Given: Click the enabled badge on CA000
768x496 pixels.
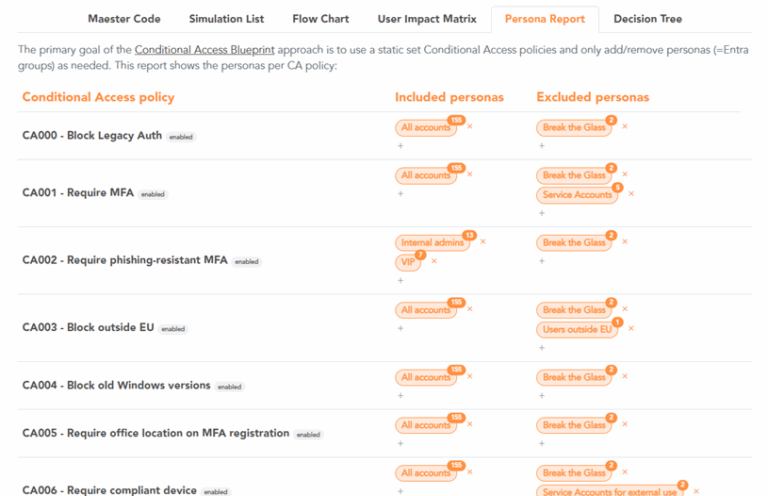Looking at the screenshot, I should point(181,137).
